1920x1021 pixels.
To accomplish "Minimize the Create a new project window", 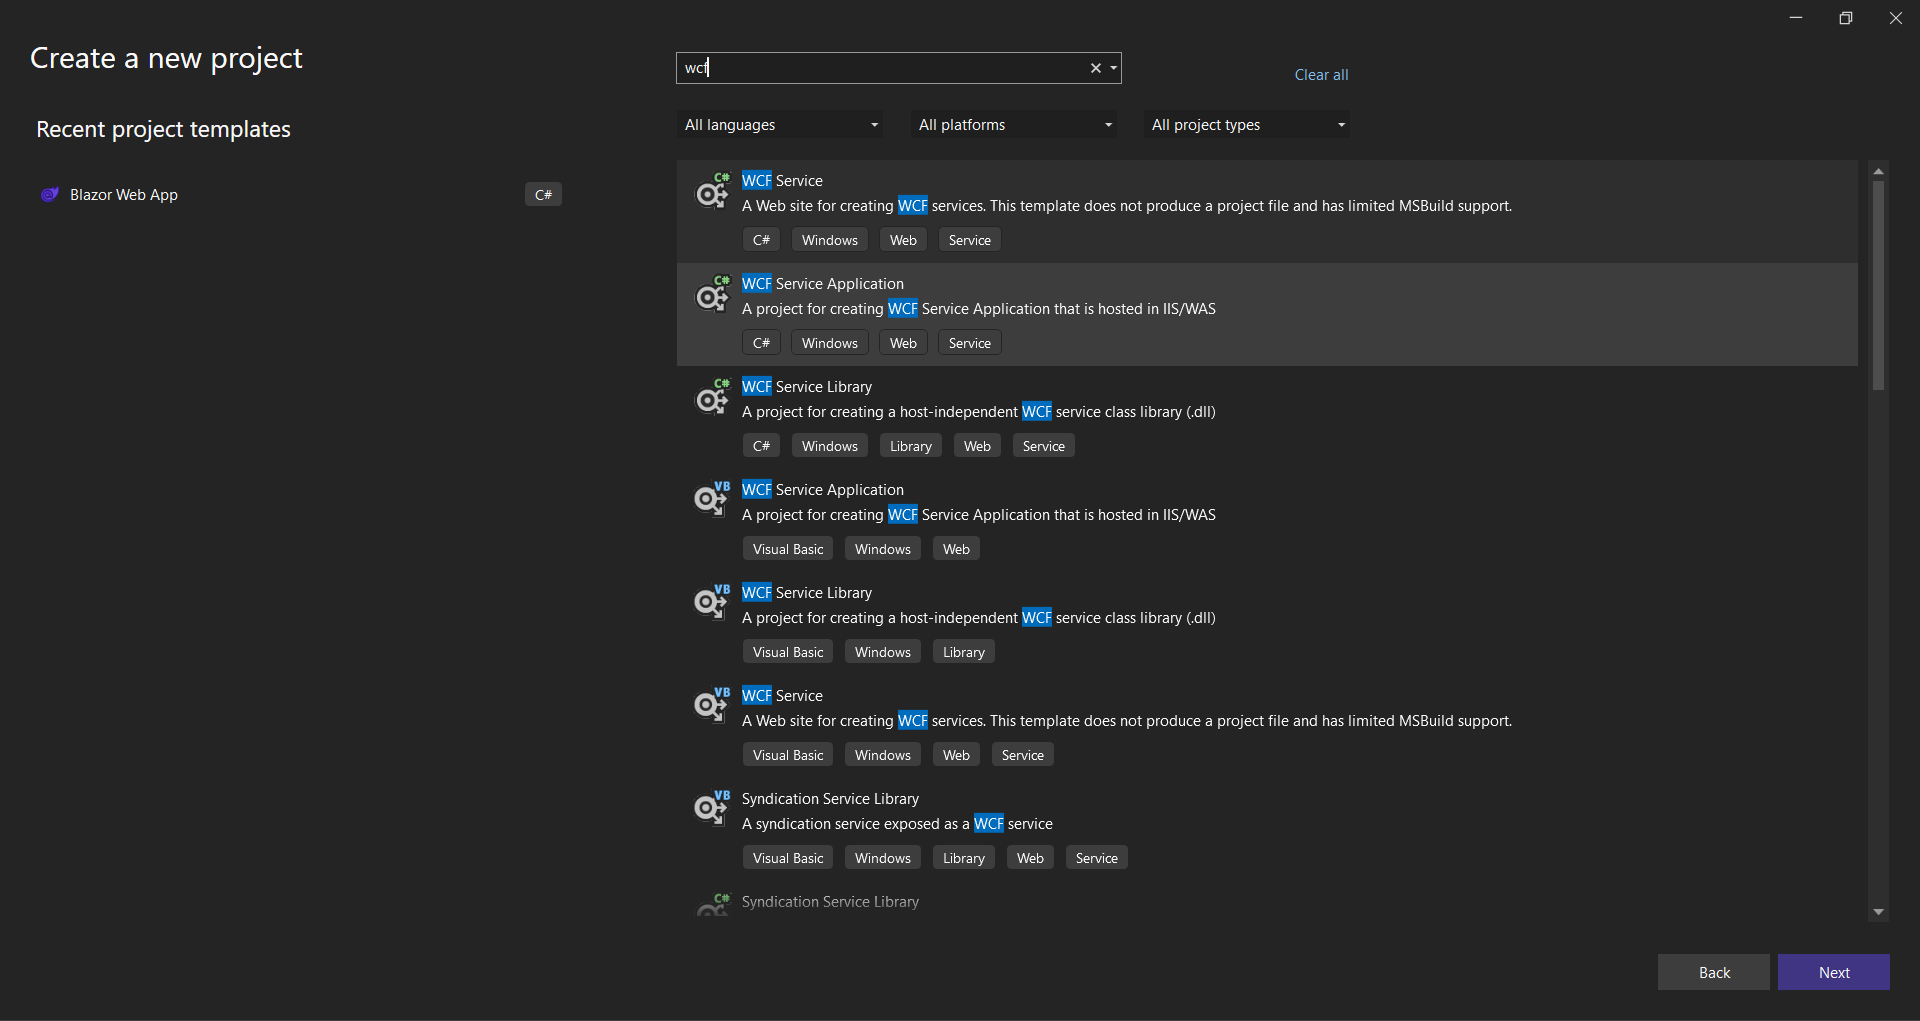I will pyautogui.click(x=1796, y=18).
